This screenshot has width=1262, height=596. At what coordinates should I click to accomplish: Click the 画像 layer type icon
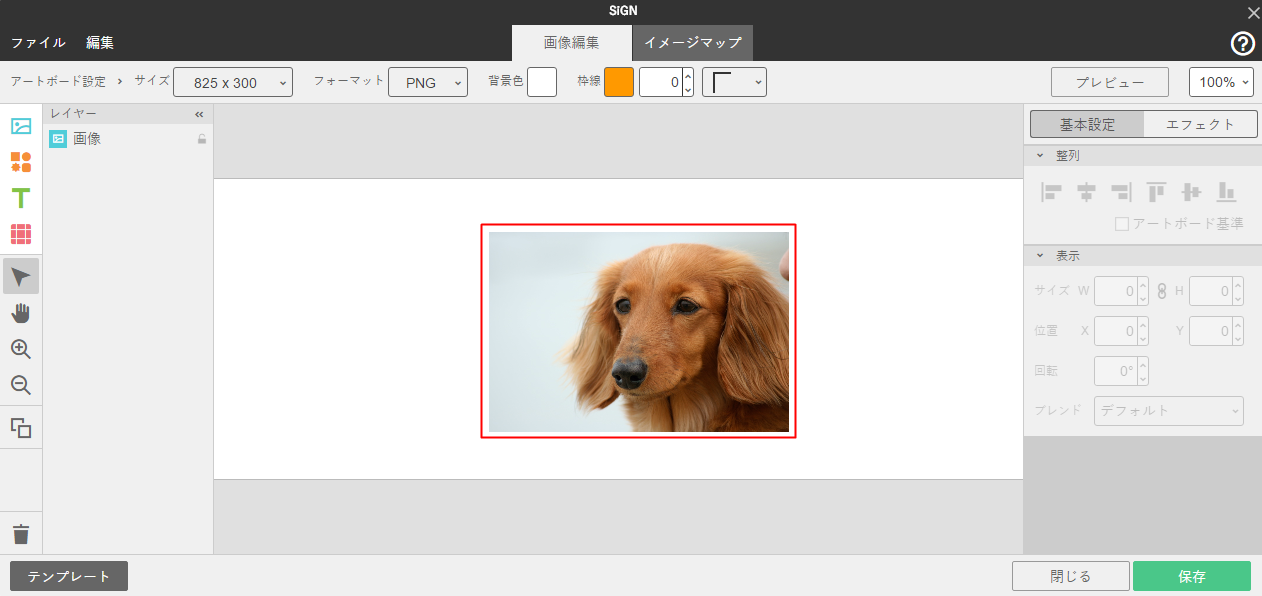click(x=58, y=139)
